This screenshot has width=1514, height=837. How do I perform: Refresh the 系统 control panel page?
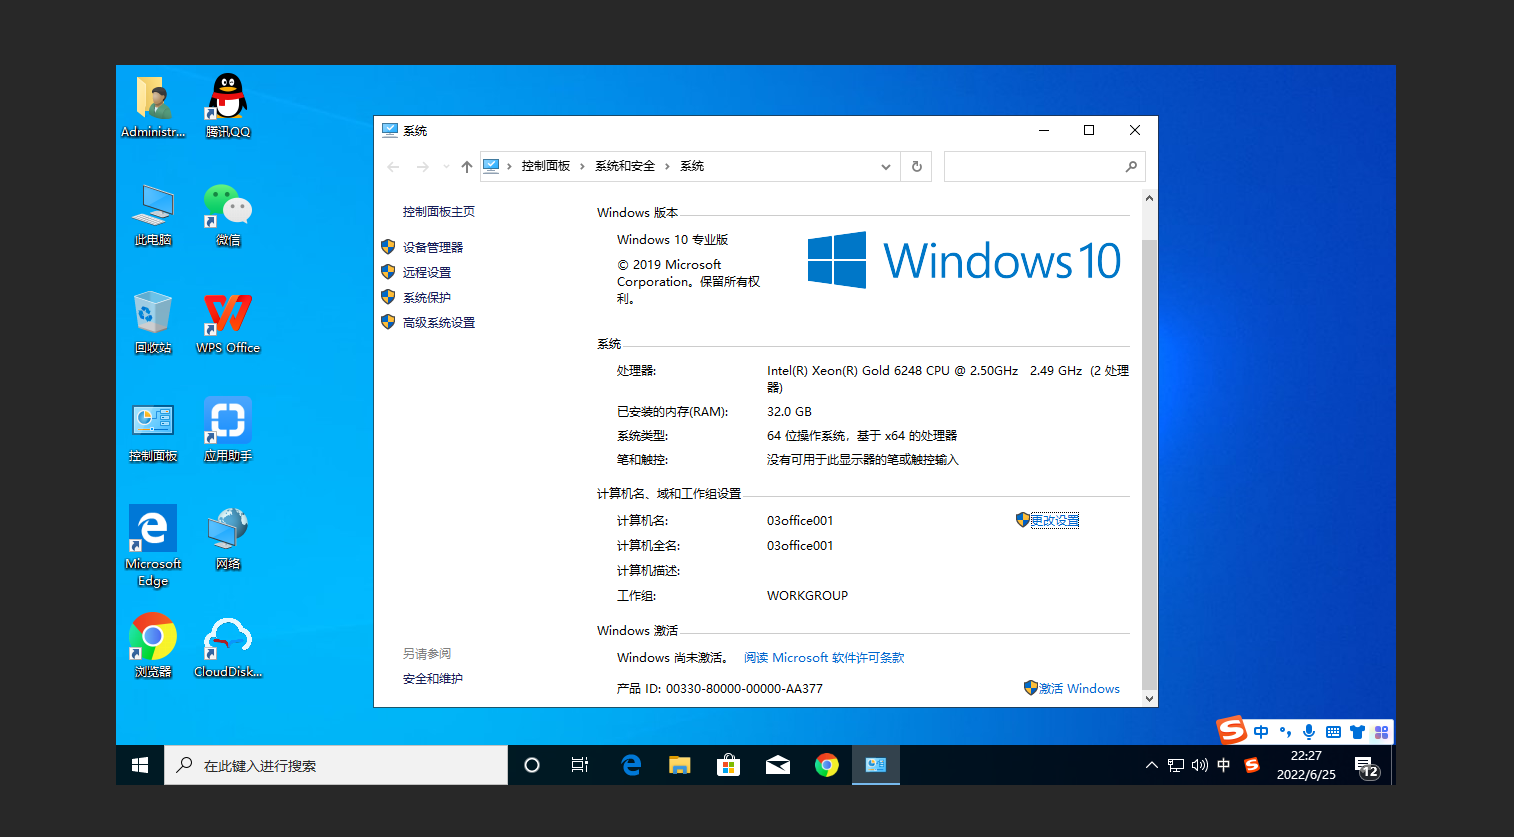point(916,167)
